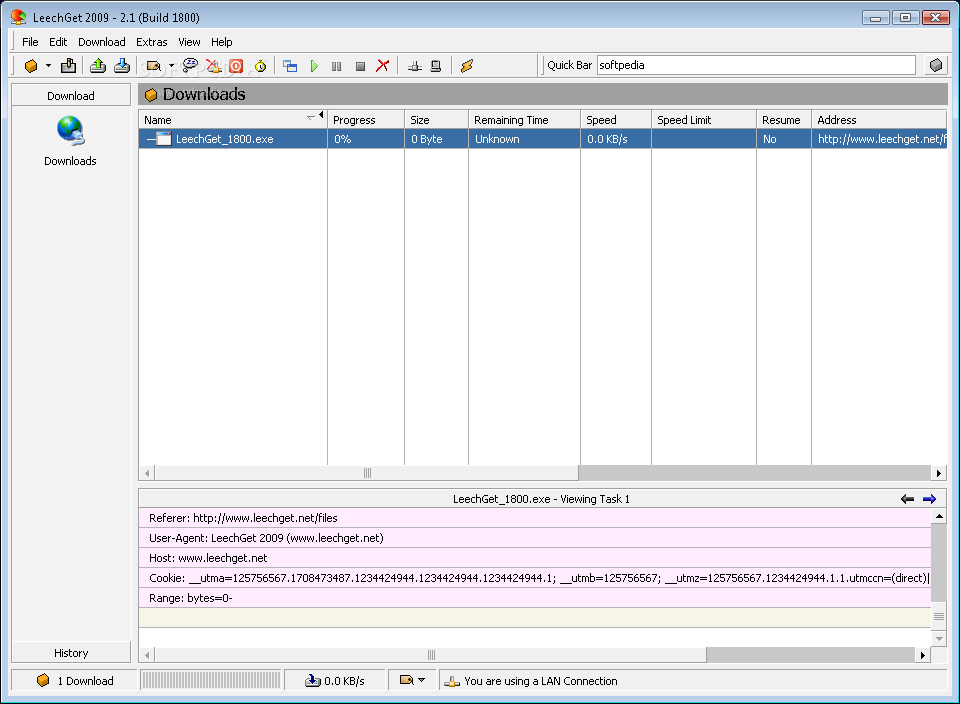Click the paste into box toolbar icon
This screenshot has width=960, height=704.
click(x=69, y=66)
